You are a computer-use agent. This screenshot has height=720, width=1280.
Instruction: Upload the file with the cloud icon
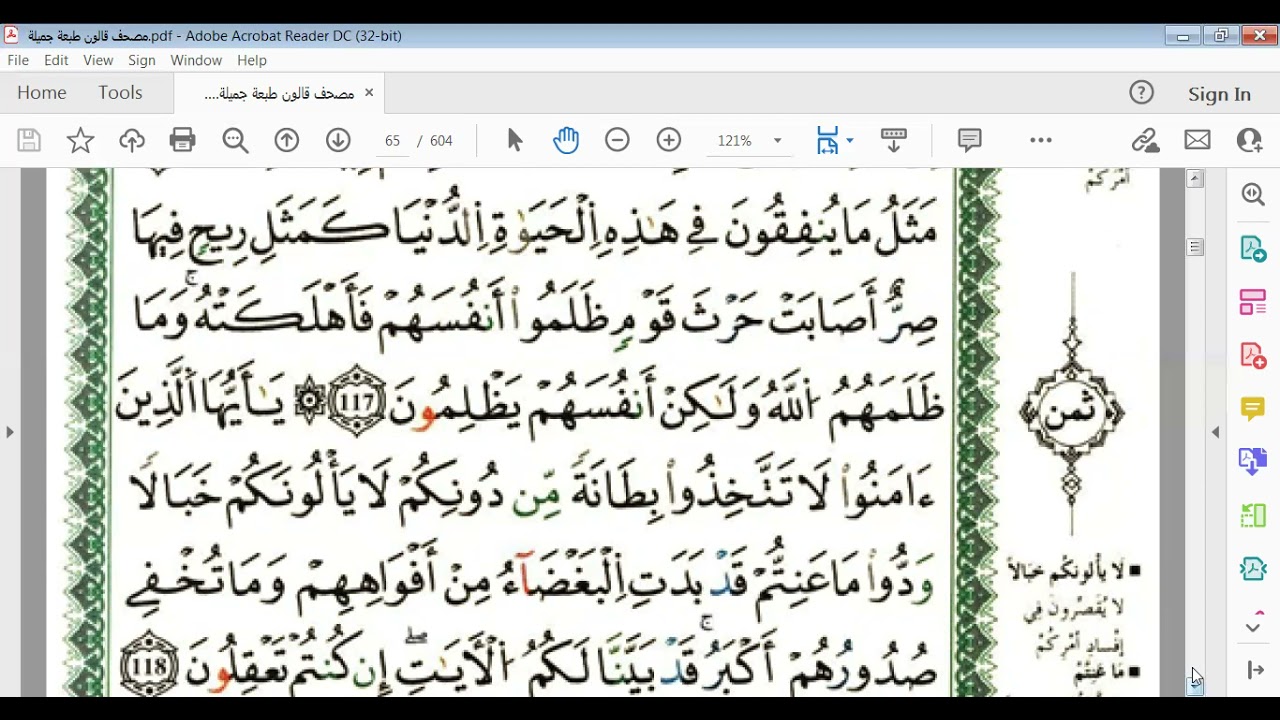132,141
